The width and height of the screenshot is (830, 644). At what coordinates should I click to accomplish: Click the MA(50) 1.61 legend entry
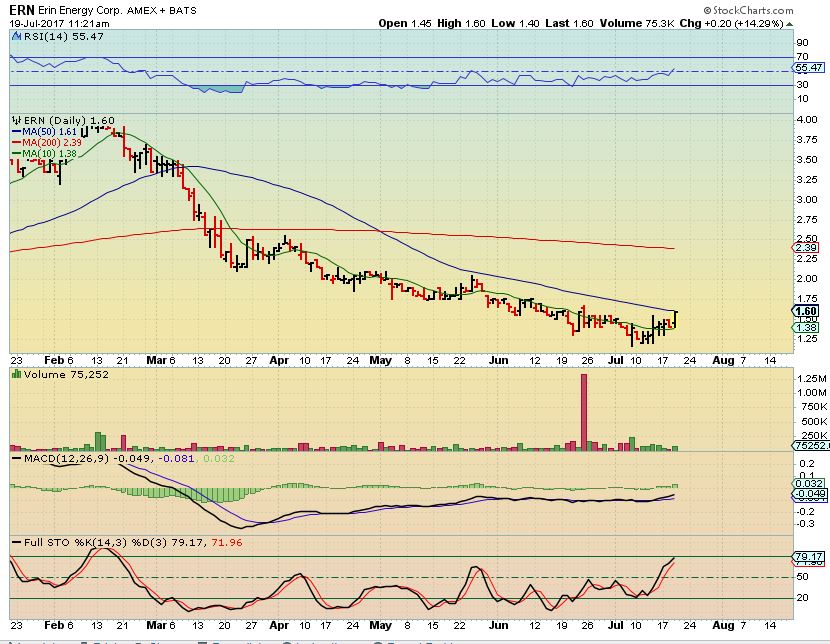tap(44, 132)
